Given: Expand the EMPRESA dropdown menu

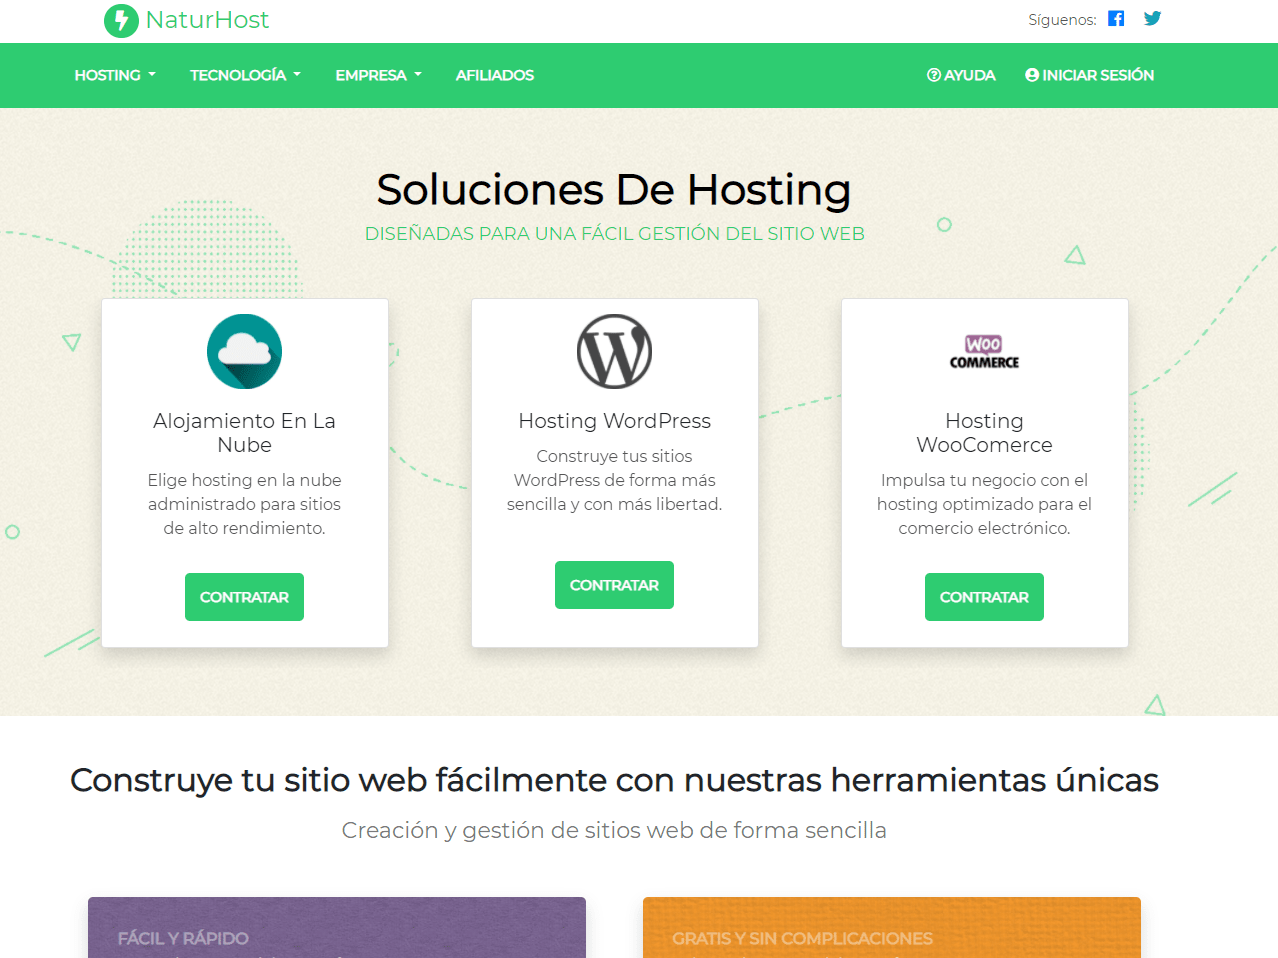Looking at the screenshot, I should point(378,75).
